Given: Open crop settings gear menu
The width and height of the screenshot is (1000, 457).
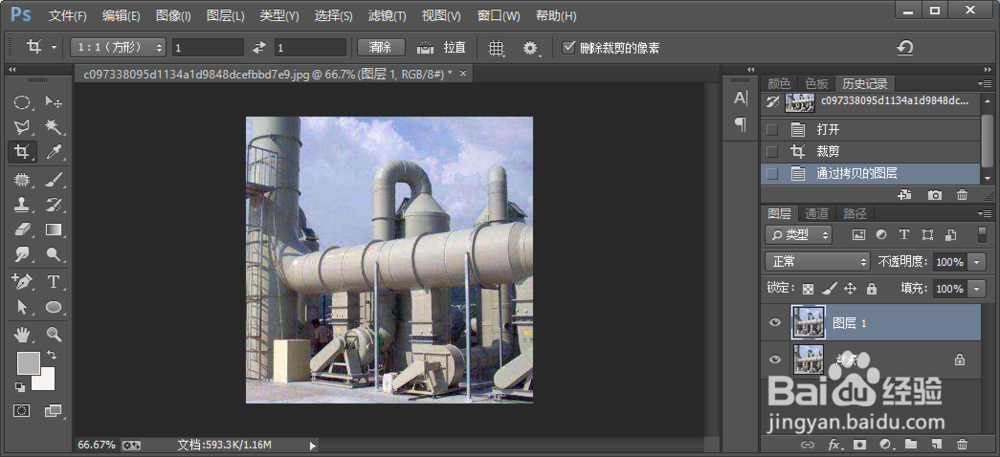Looking at the screenshot, I should 531,48.
